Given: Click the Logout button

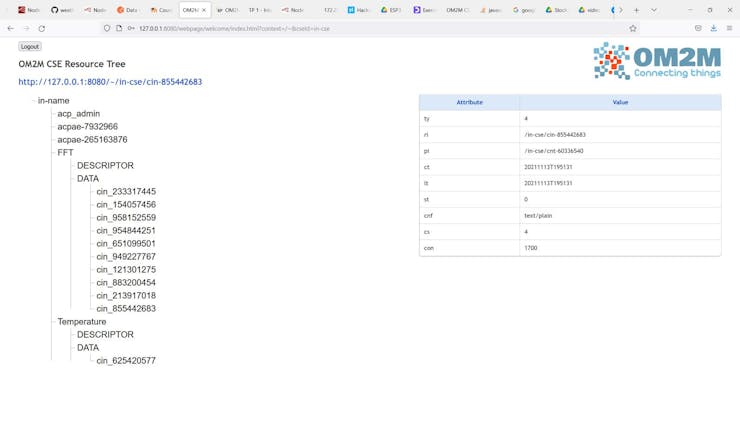Looking at the screenshot, I should [30, 46].
